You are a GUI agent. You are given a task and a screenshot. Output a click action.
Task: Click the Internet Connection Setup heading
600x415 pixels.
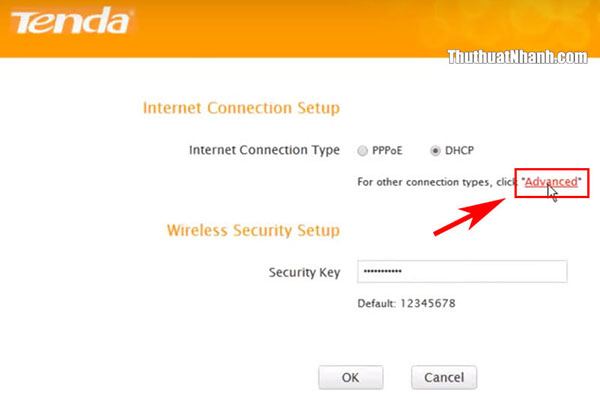[x=241, y=108]
